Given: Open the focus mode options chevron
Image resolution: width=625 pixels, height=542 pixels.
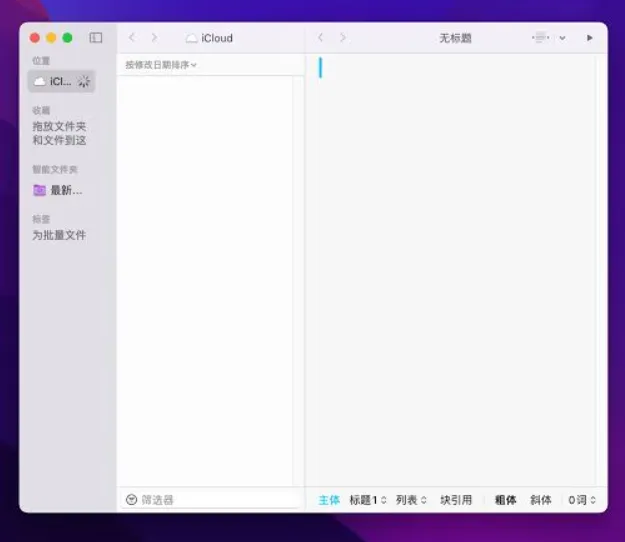Looking at the screenshot, I should pos(562,38).
